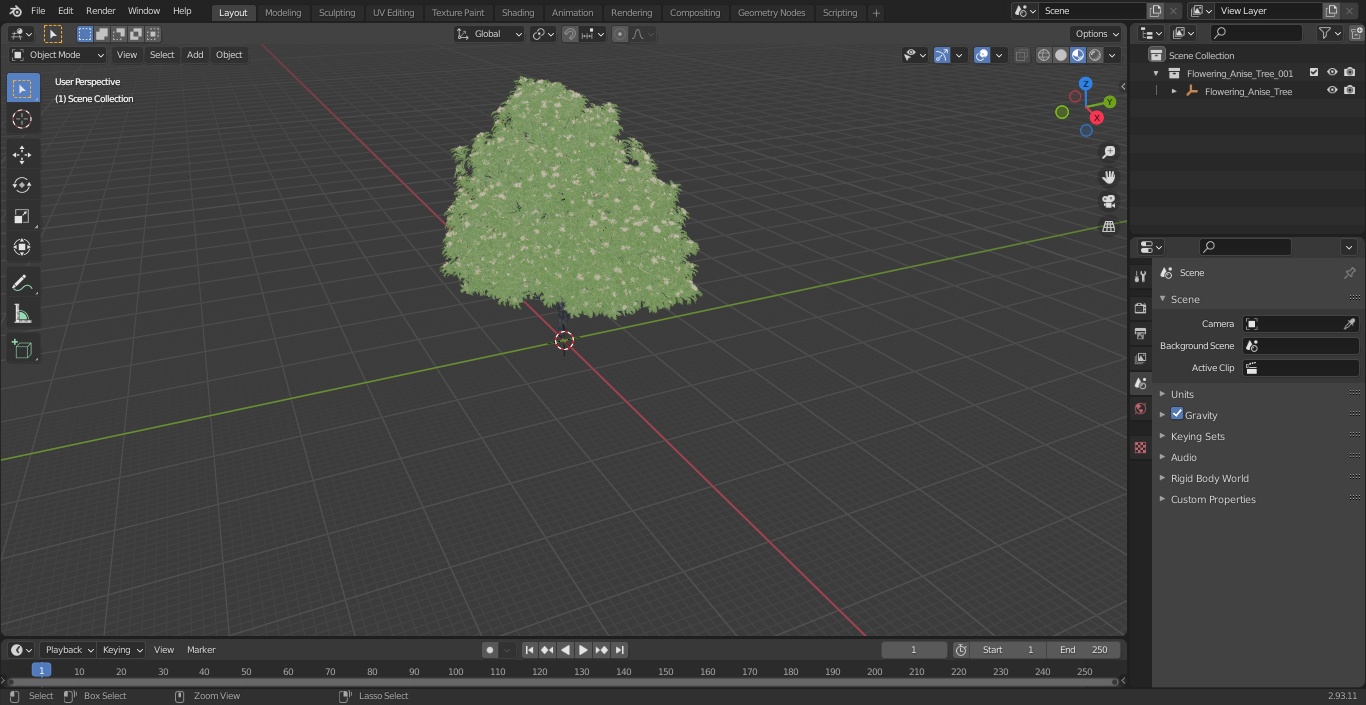Activate the Rotate tool

tap(22, 185)
